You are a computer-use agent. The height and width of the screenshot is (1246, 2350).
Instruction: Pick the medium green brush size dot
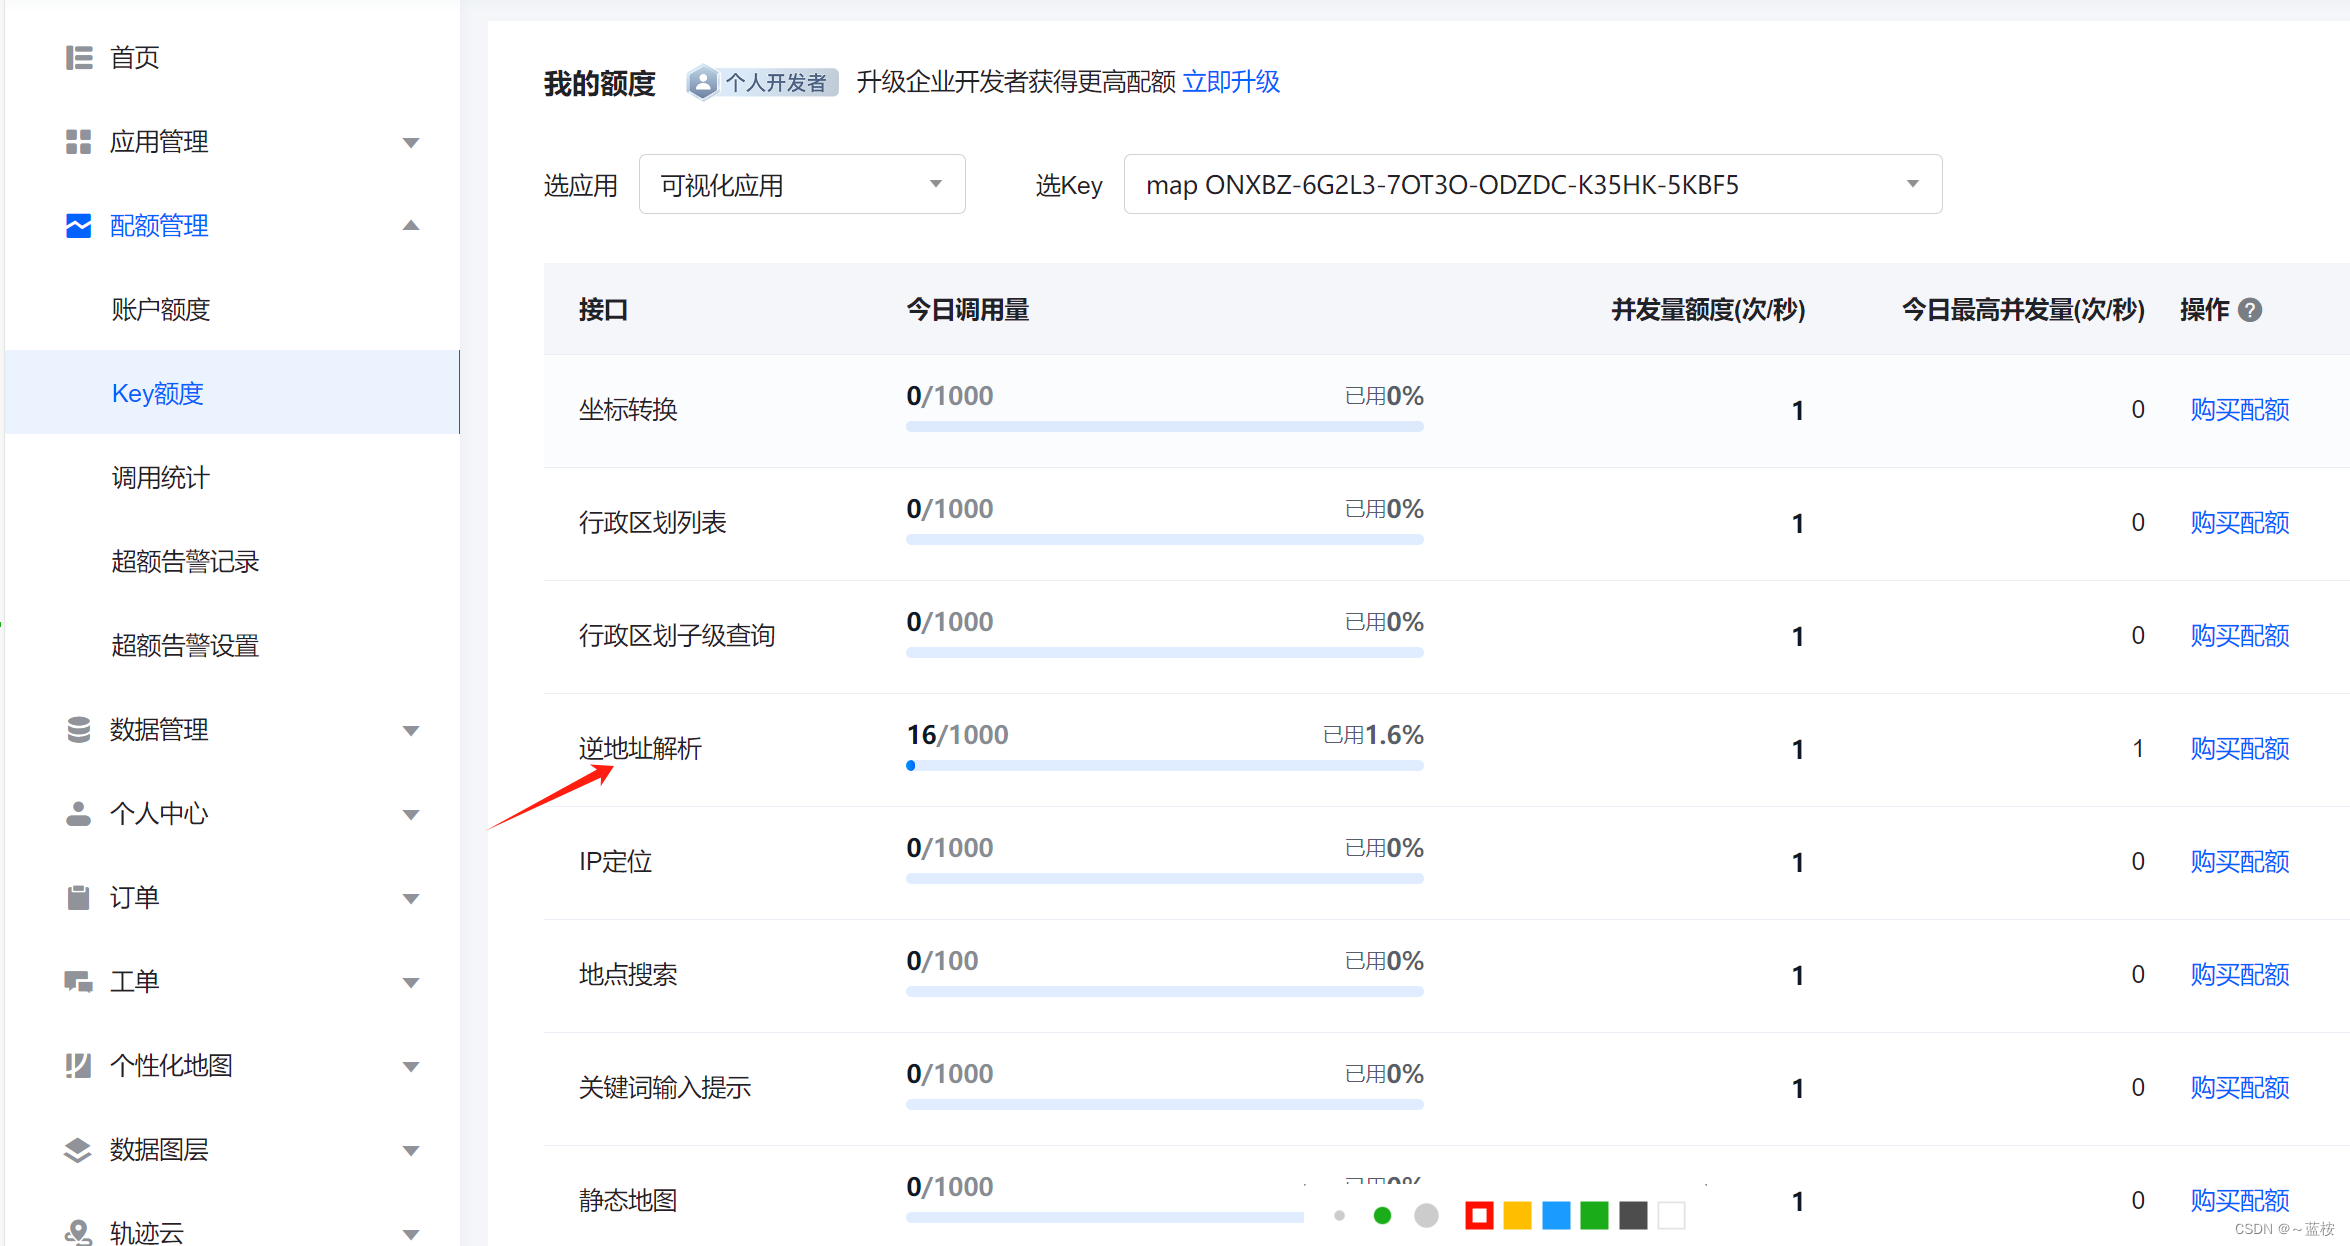coord(1383,1216)
